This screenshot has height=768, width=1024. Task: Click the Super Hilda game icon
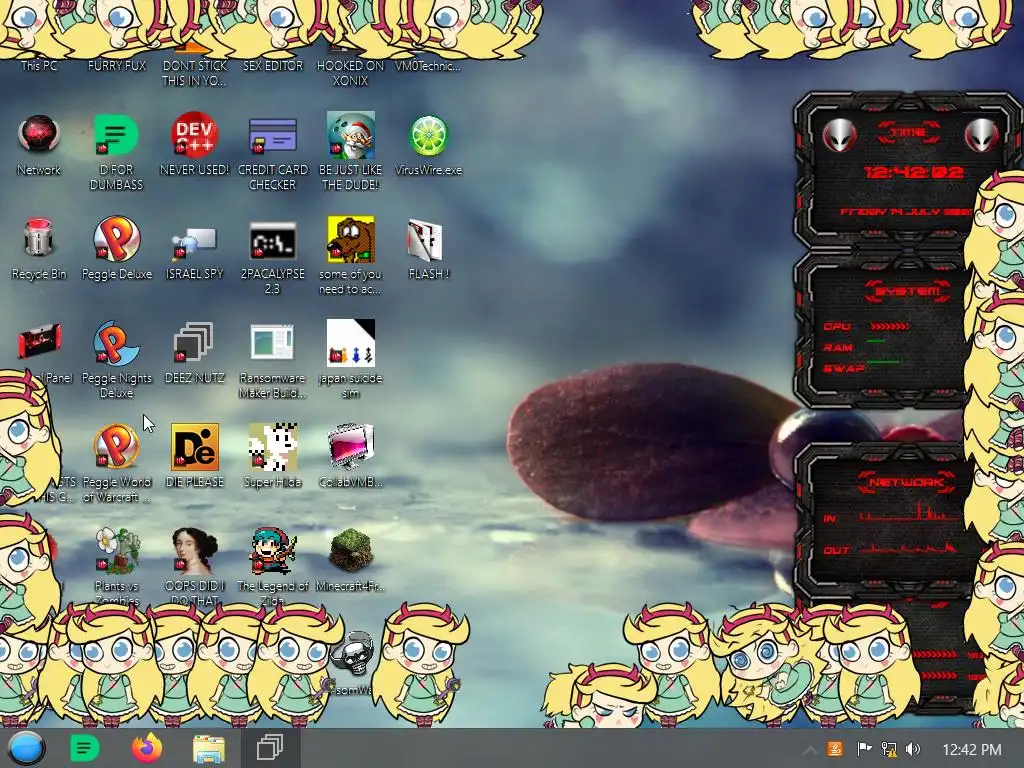coord(272,446)
